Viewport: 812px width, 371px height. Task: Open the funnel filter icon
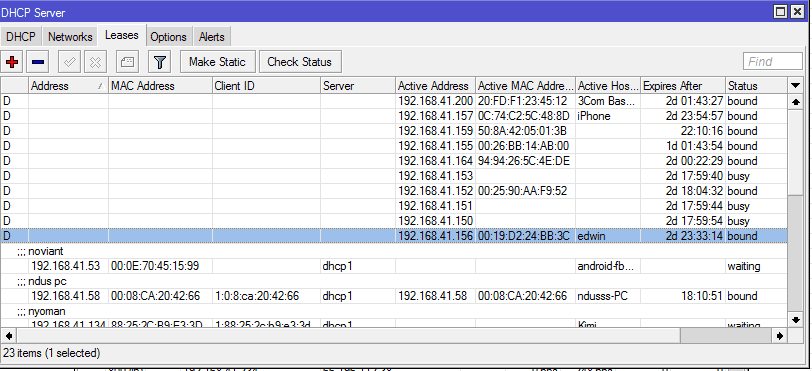pyautogui.click(x=160, y=62)
